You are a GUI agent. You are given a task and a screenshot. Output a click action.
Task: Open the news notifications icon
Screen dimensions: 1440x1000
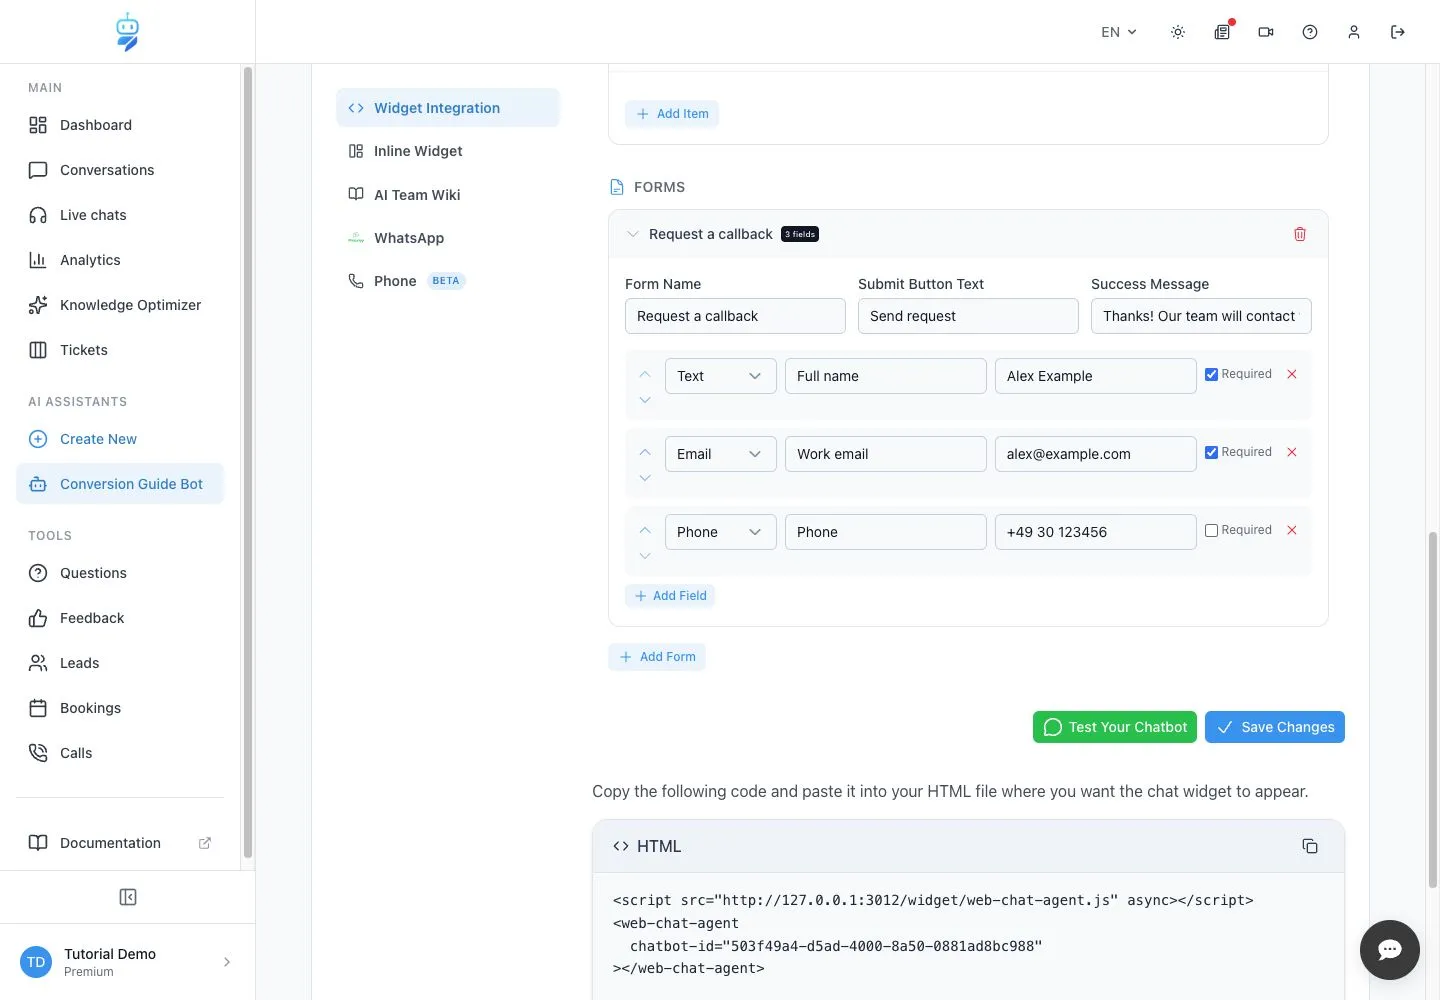[1222, 32]
